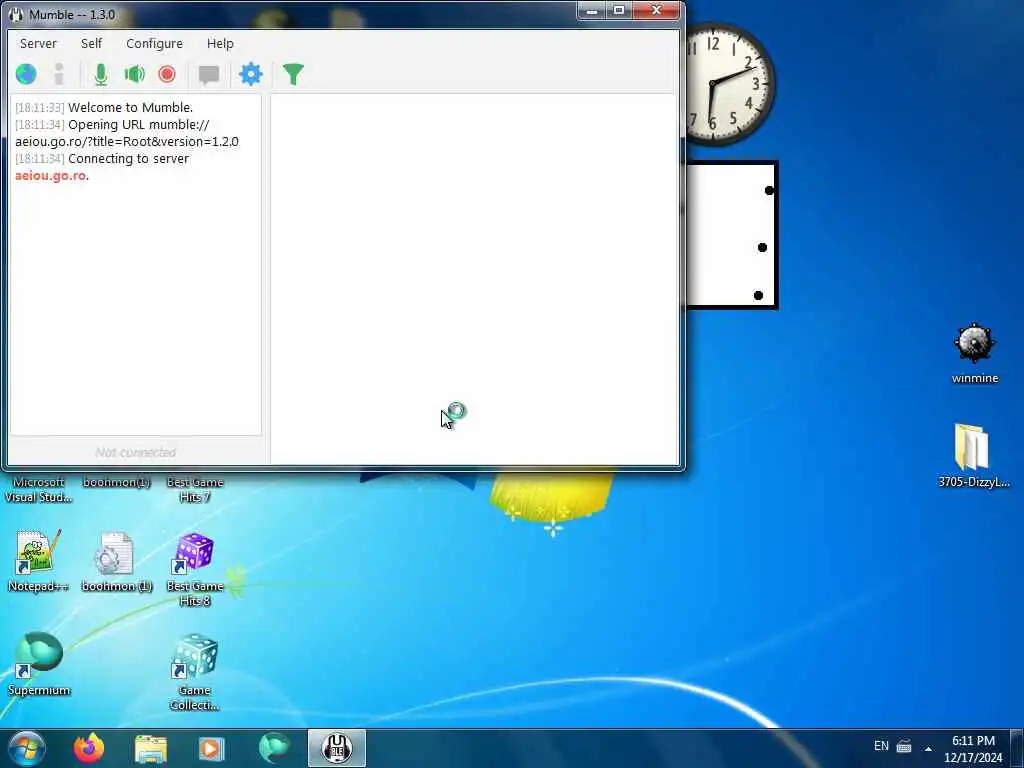This screenshot has width=1024, height=768.
Task: Open the Self menu
Action: (91, 44)
